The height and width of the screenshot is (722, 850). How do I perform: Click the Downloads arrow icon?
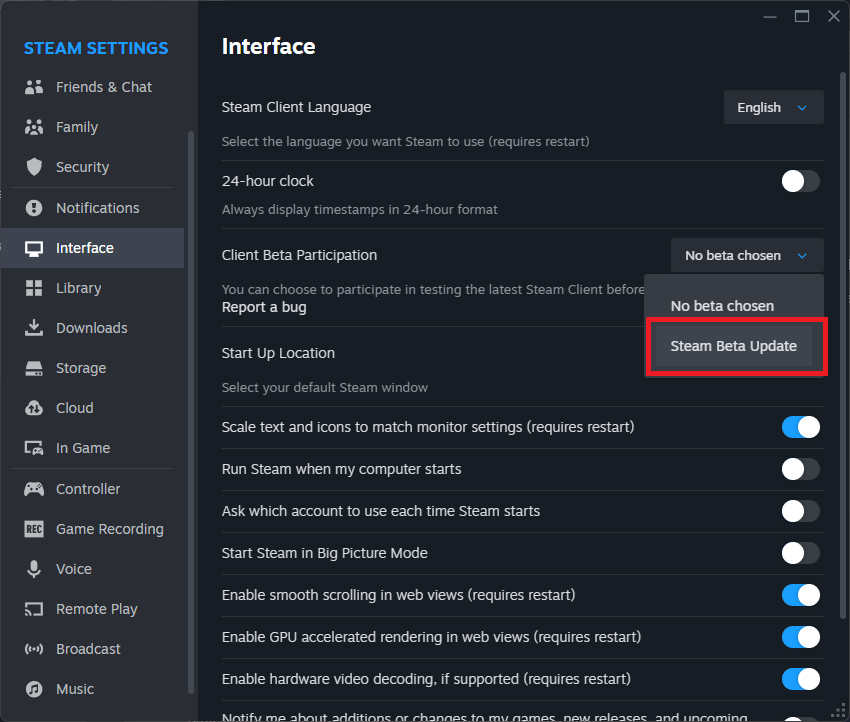click(x=34, y=328)
